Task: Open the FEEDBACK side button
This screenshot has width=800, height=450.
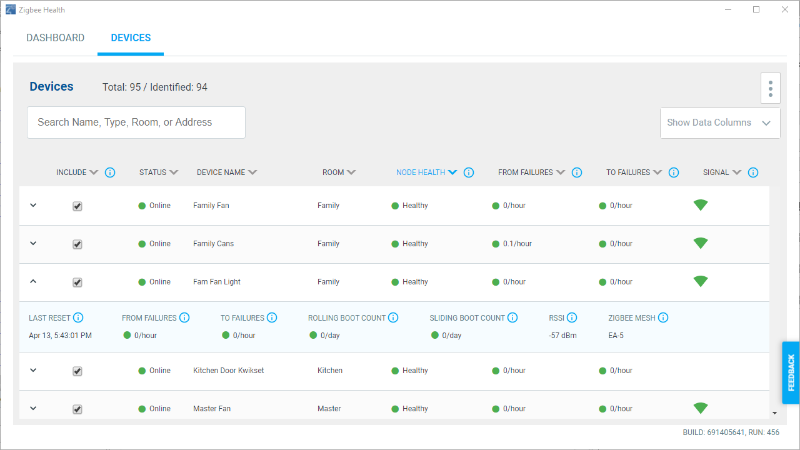Action: coord(791,372)
